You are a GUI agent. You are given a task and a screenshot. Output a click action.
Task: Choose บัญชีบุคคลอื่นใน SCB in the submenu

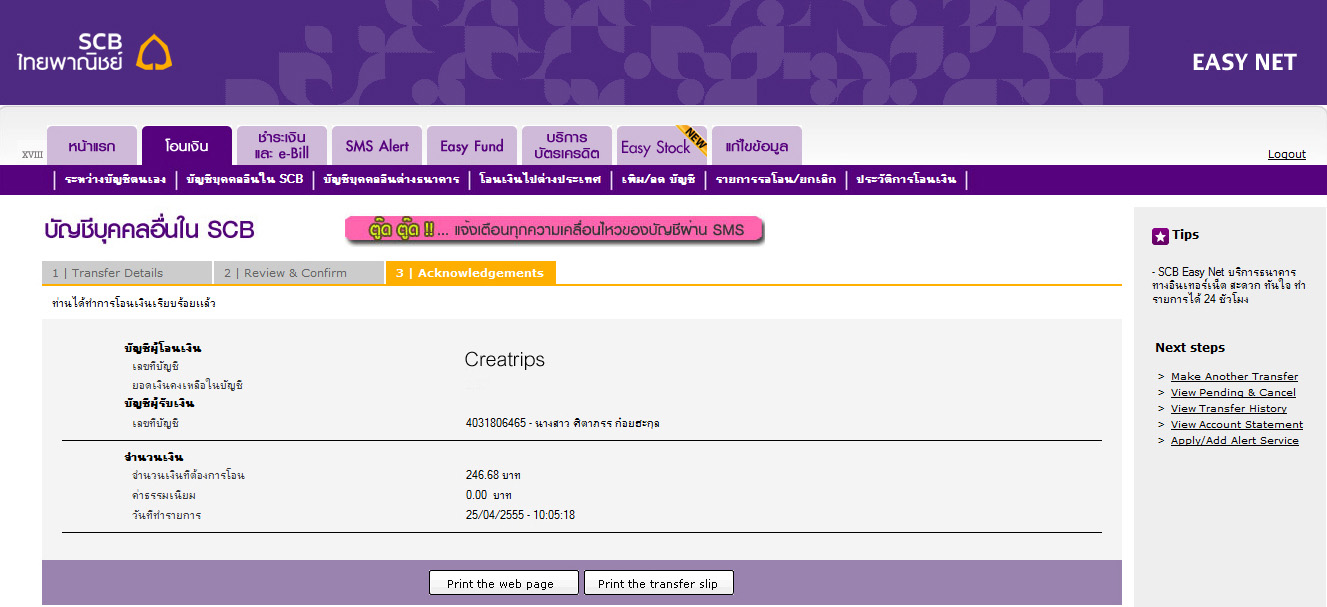coord(244,180)
